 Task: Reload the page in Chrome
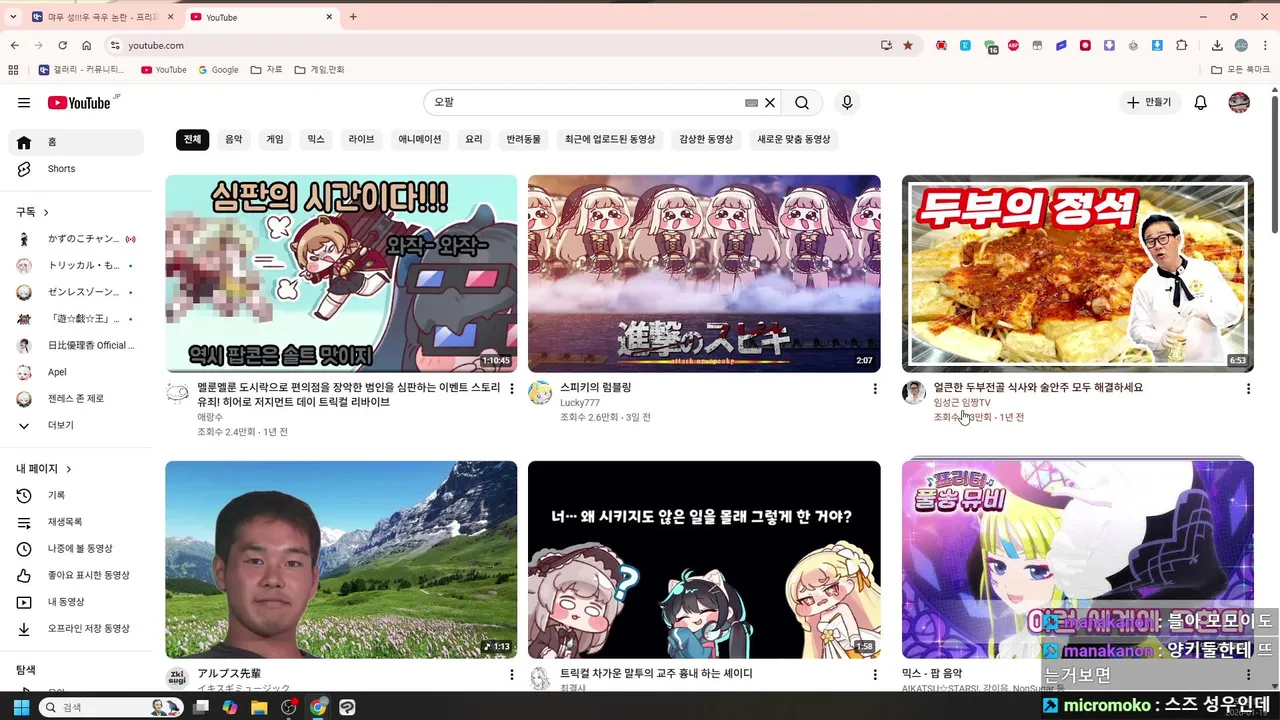[x=62, y=45]
